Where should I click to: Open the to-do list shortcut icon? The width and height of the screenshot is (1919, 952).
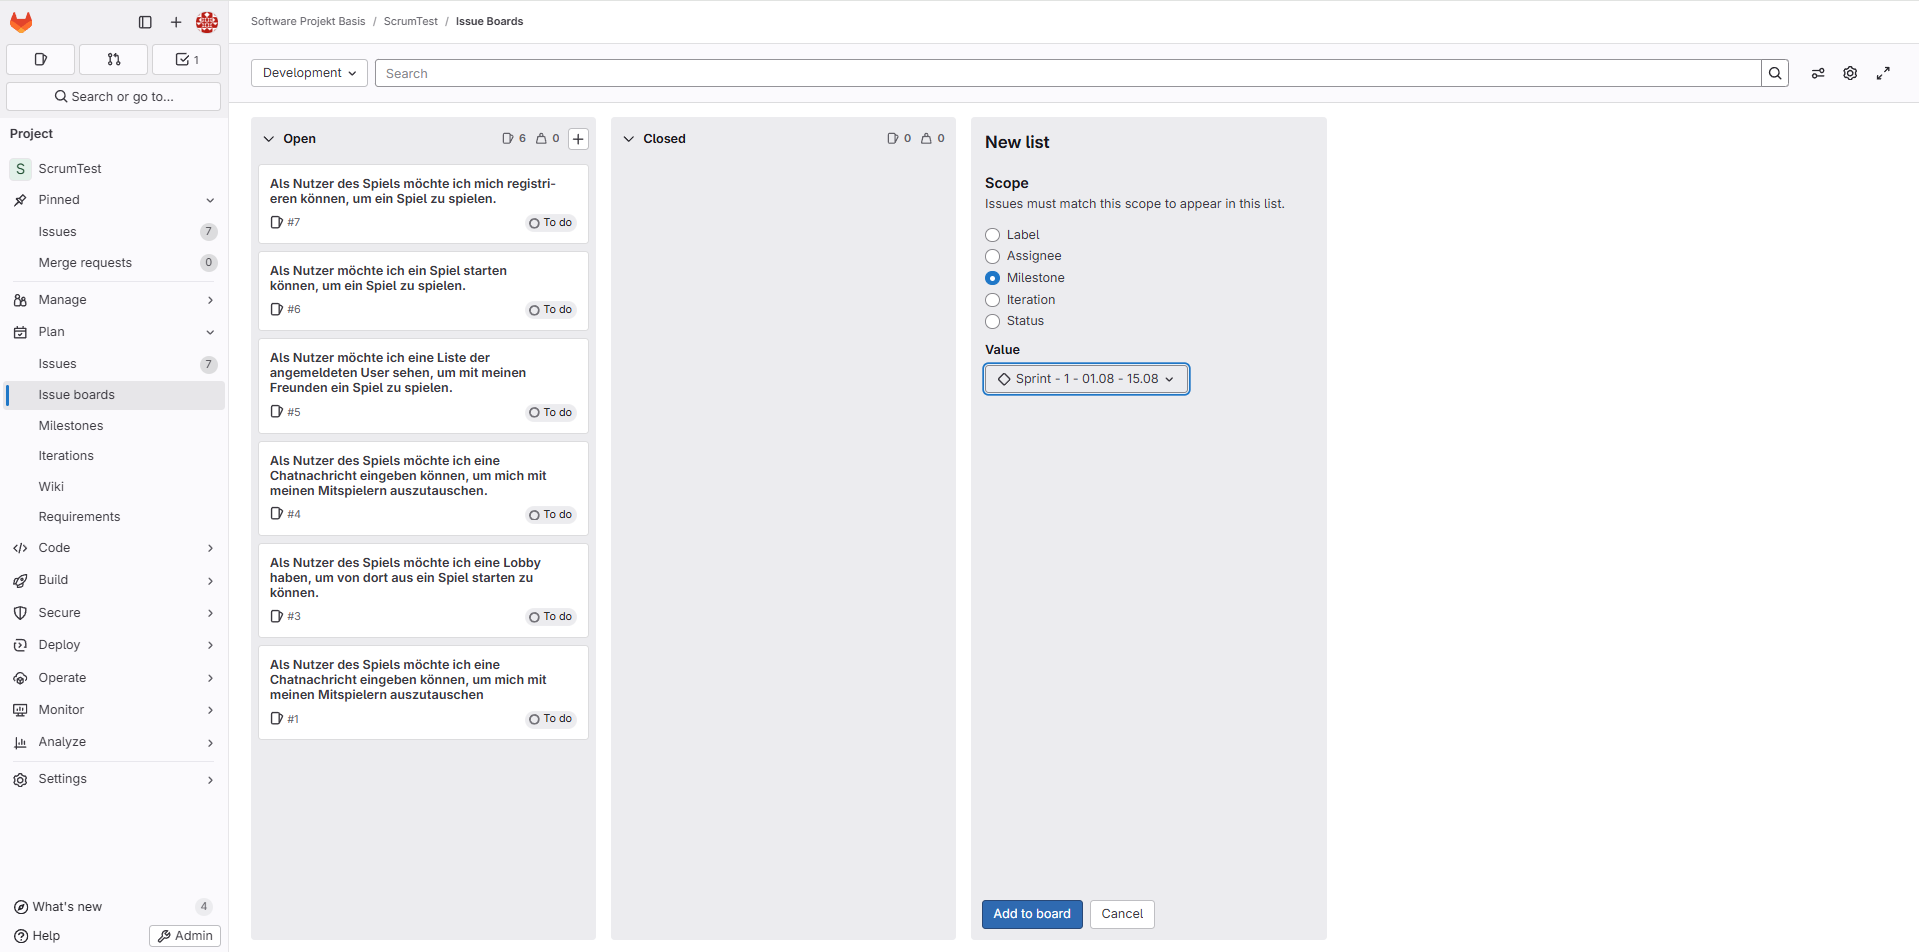[186, 60]
